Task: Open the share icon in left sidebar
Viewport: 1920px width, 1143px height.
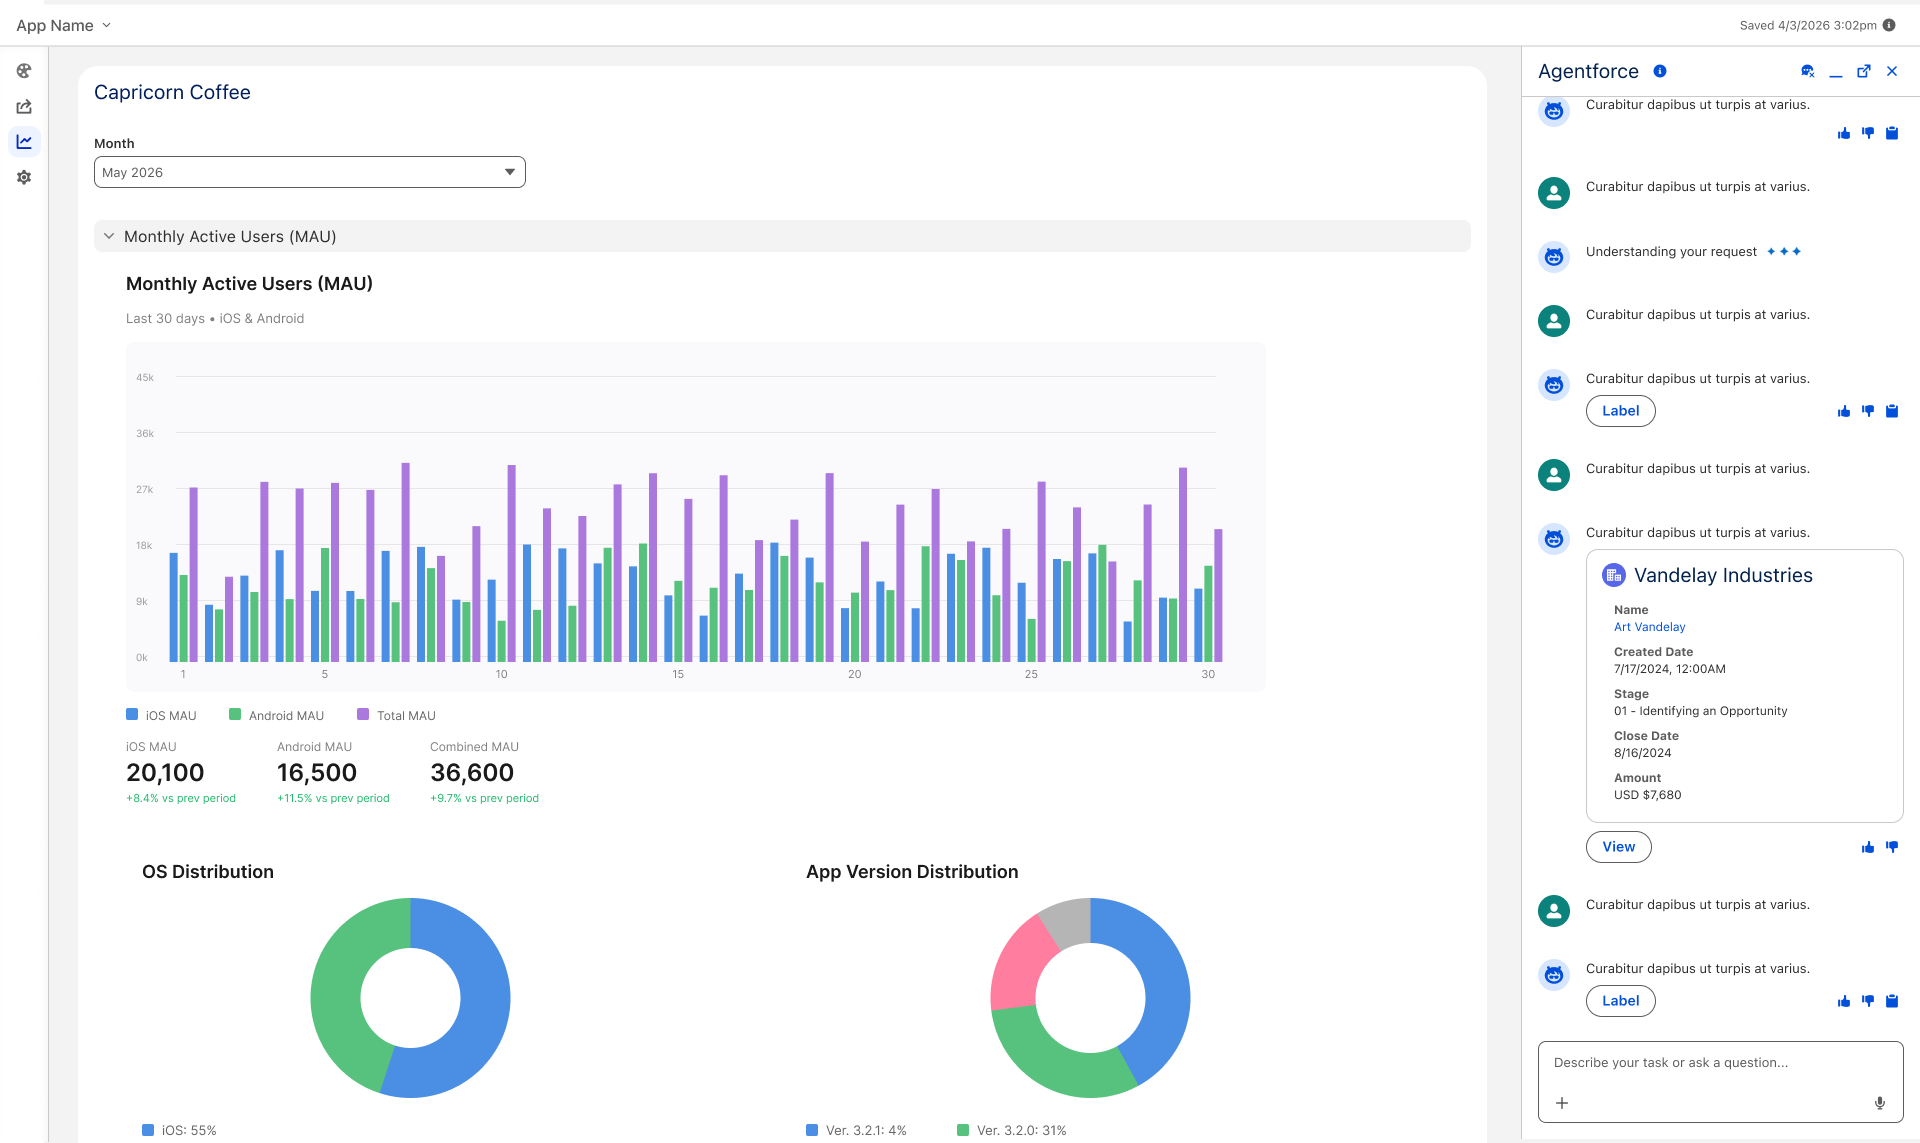Action: [24, 106]
